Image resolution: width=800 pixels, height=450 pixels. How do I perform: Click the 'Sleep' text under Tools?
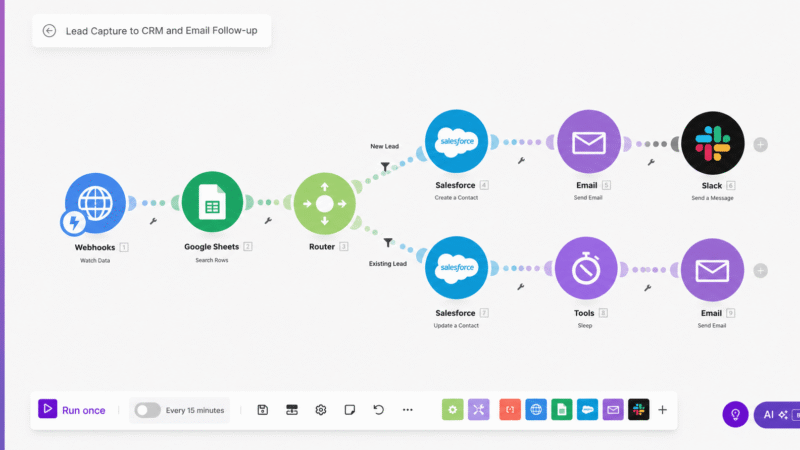(585, 326)
